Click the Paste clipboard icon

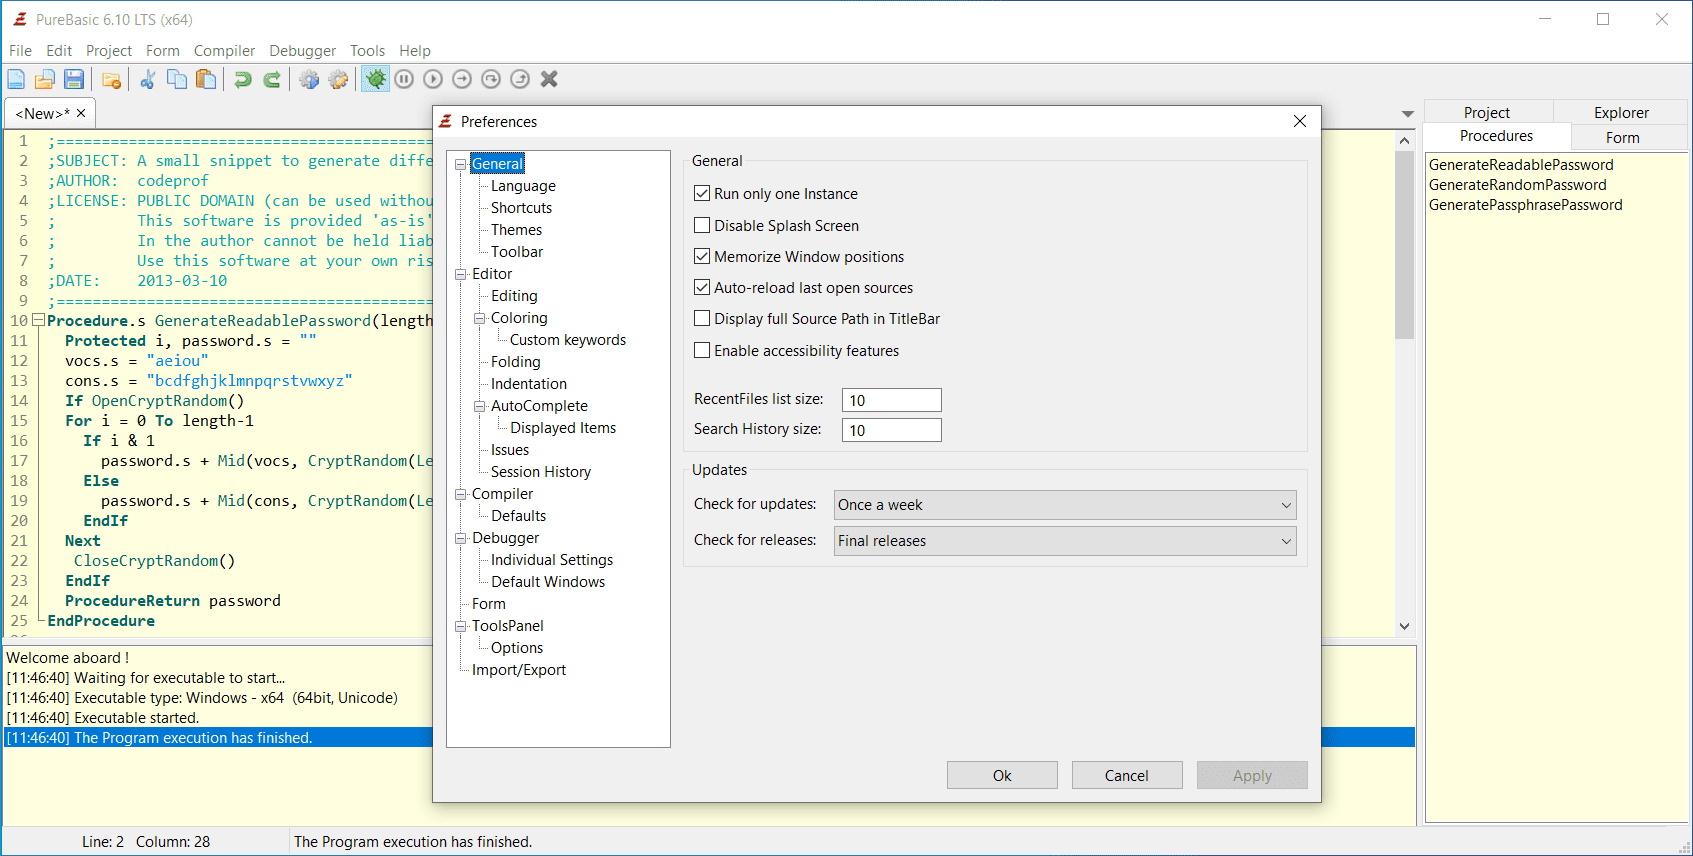[x=206, y=80]
